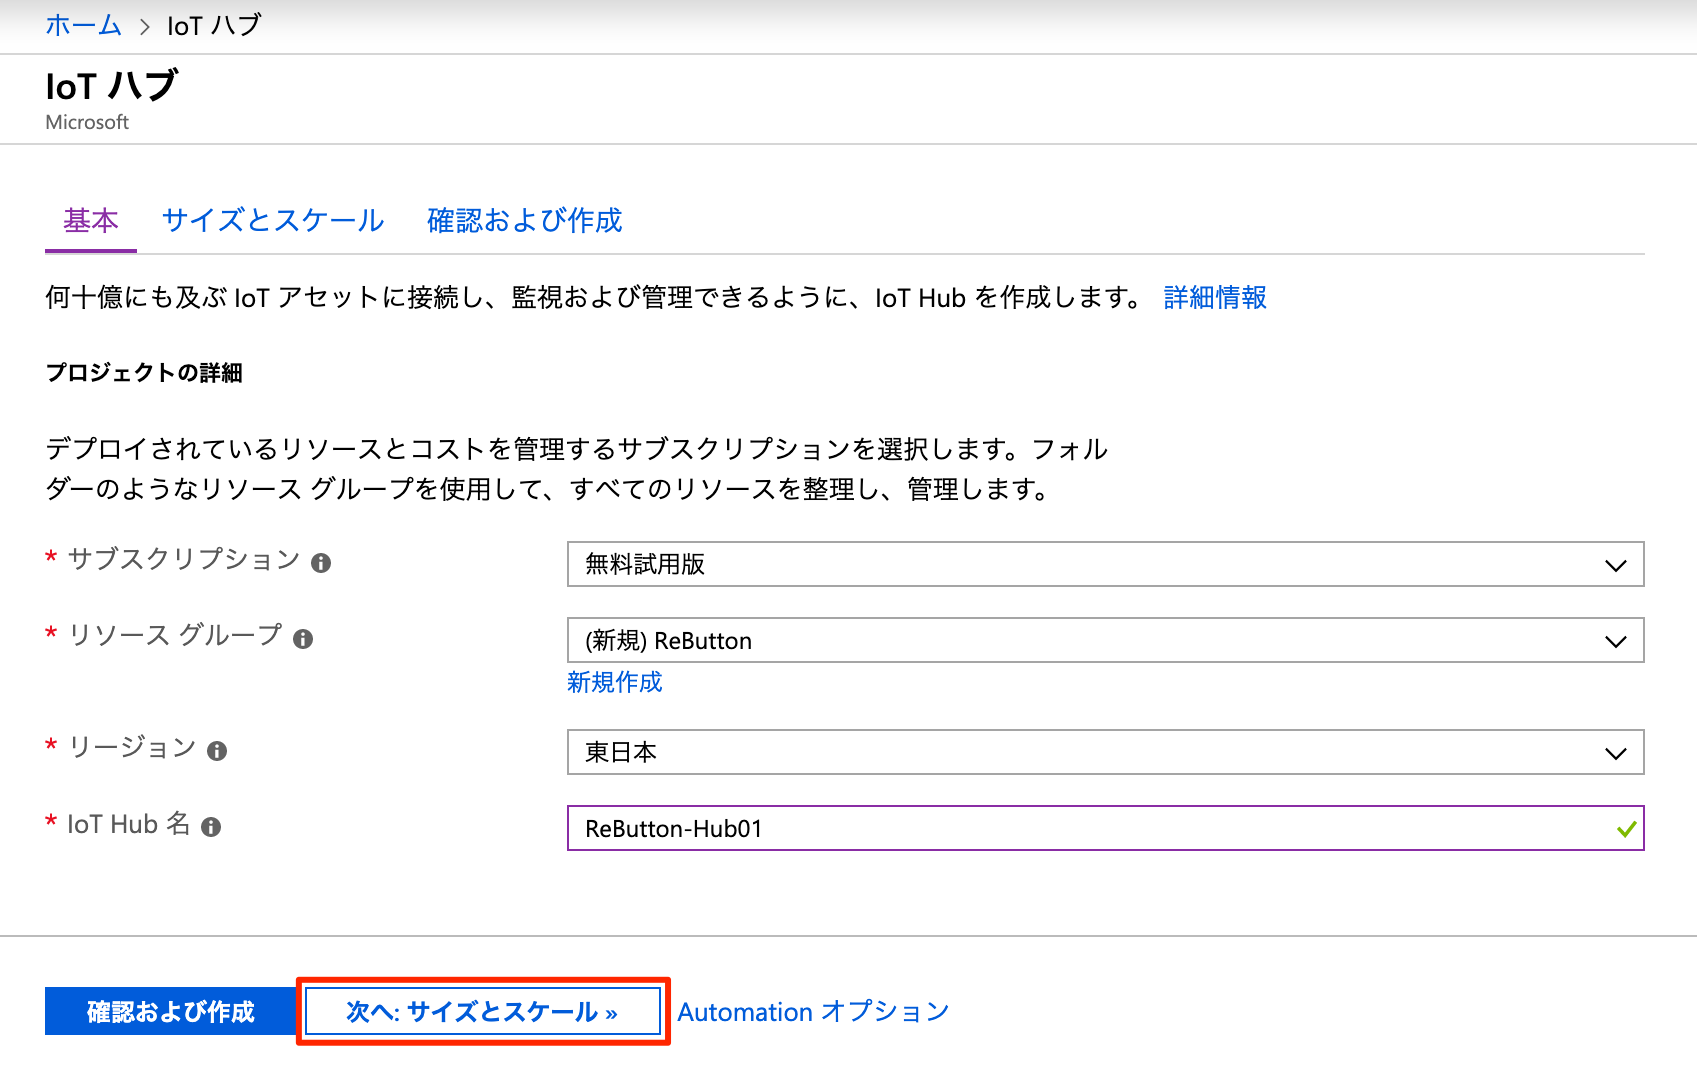Click the 新規作成 link under resource group
The width and height of the screenshot is (1697, 1081).
coord(615,682)
